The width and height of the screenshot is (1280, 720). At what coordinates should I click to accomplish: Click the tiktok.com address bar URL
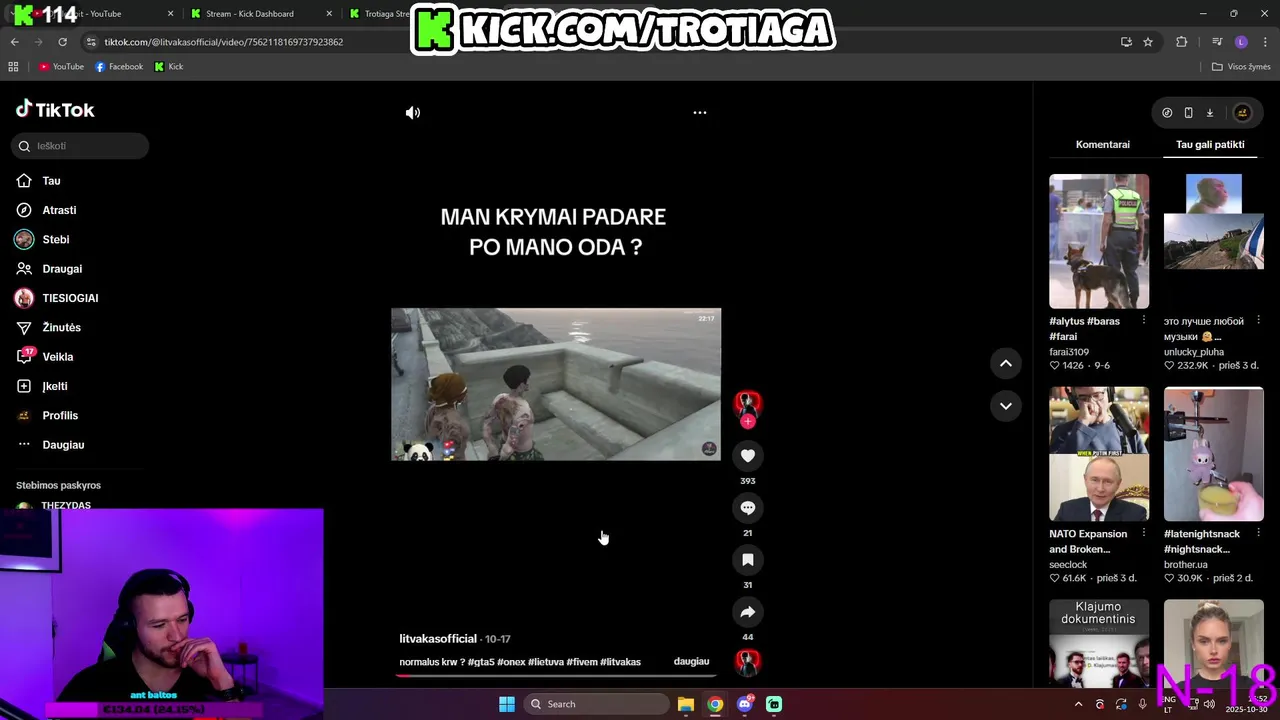click(224, 42)
